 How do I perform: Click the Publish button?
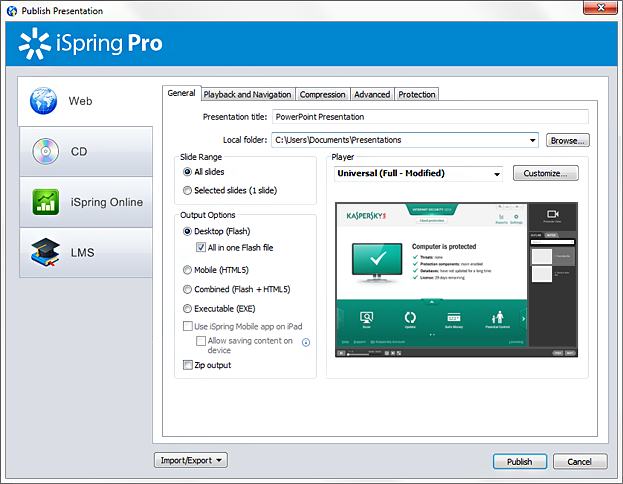tap(520, 461)
